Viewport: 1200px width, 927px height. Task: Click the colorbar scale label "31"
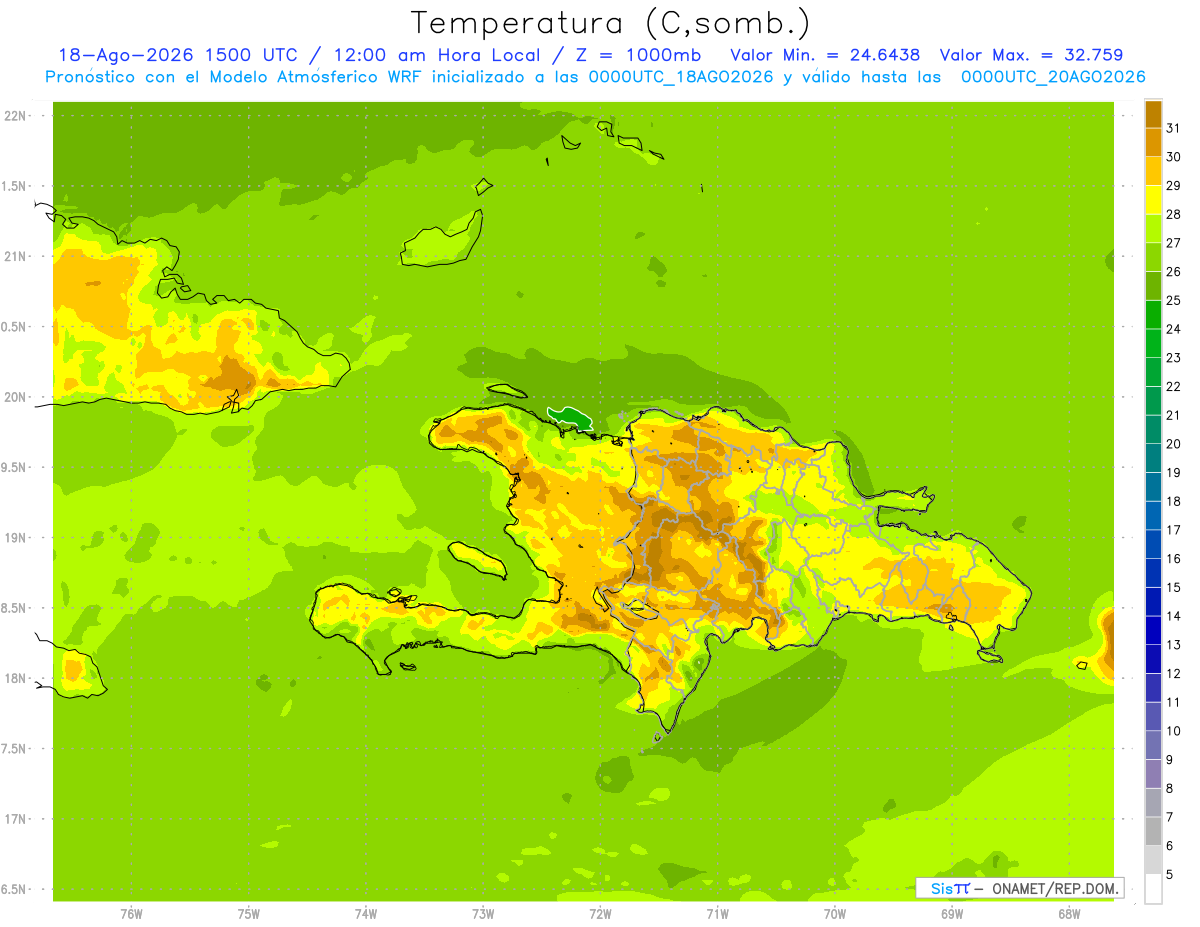(1173, 128)
